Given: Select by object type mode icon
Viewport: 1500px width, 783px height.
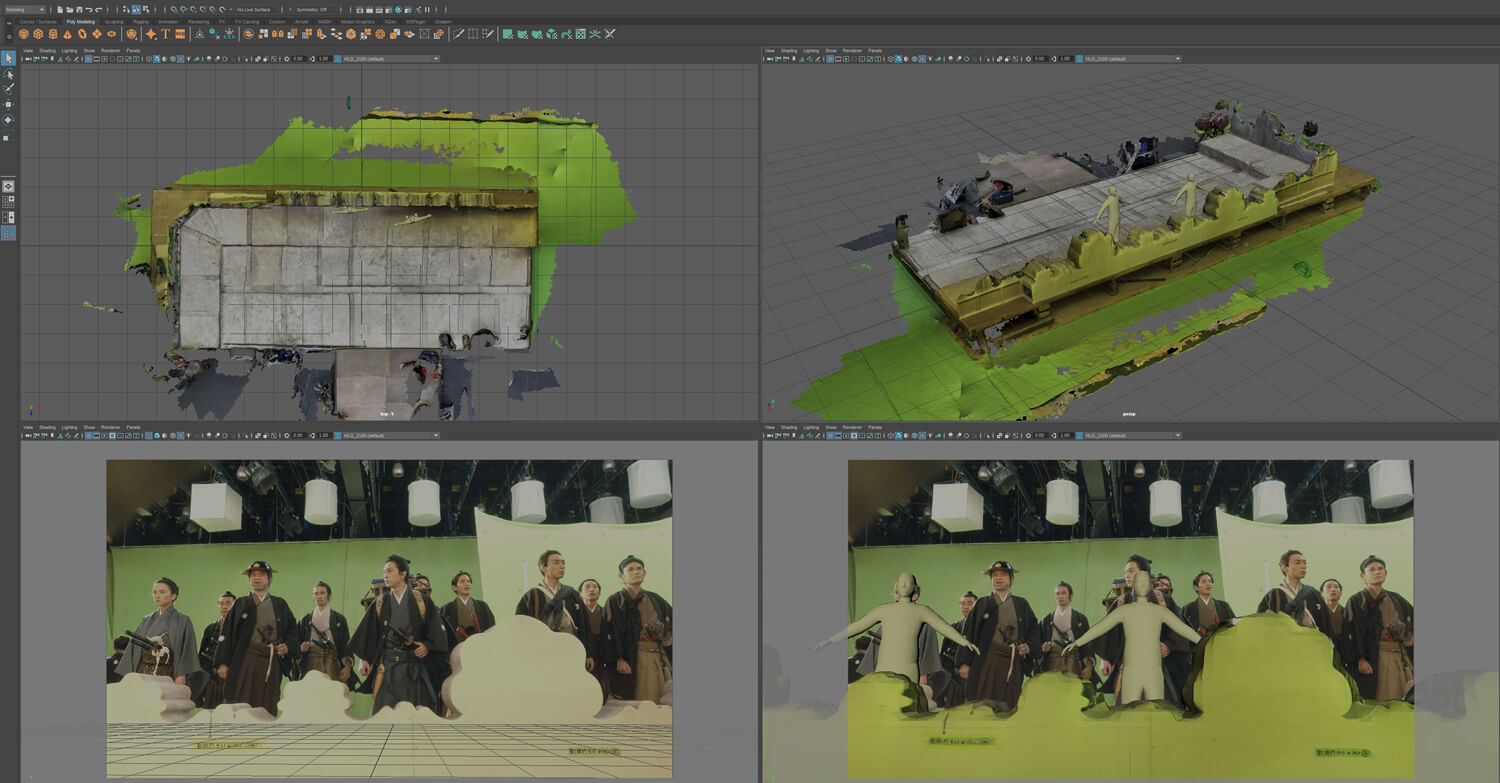Looking at the screenshot, I should tap(136, 9).
